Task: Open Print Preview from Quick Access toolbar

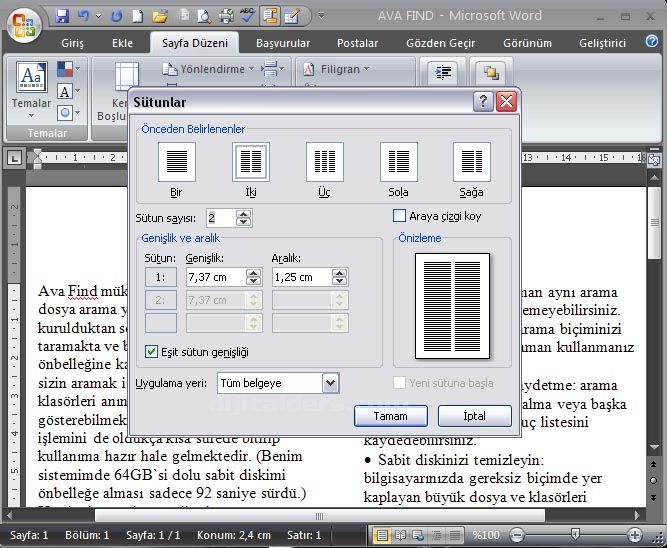Action: [x=204, y=16]
